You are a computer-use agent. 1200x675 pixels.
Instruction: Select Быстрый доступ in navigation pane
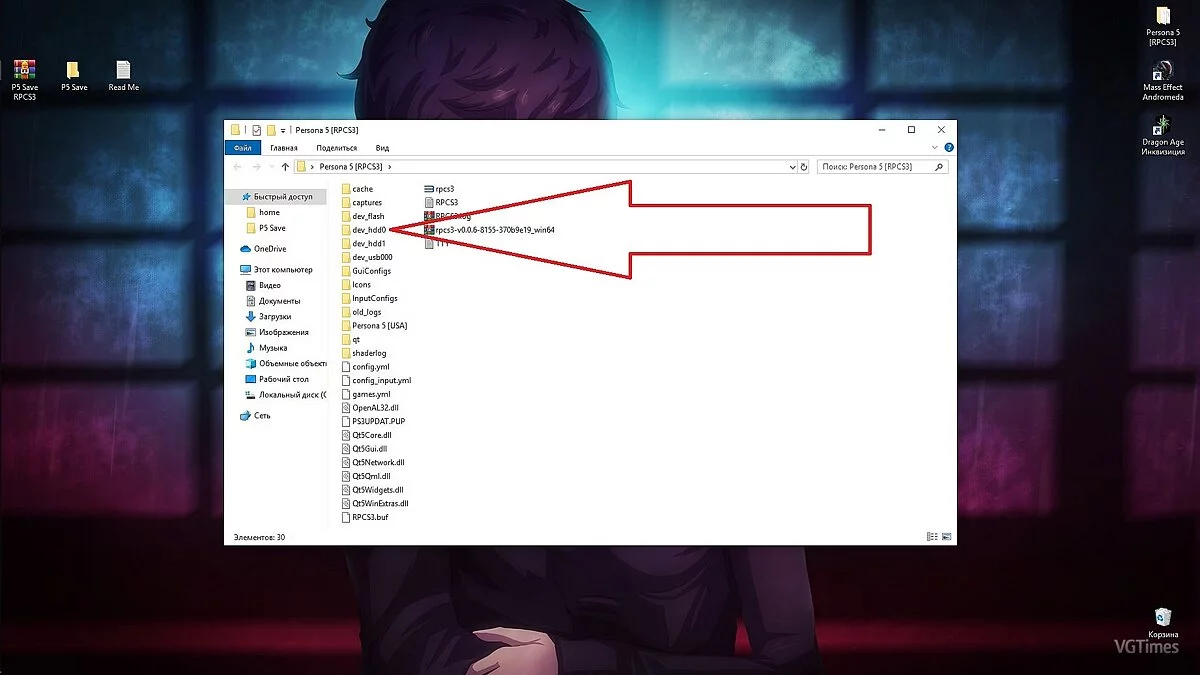click(276, 197)
